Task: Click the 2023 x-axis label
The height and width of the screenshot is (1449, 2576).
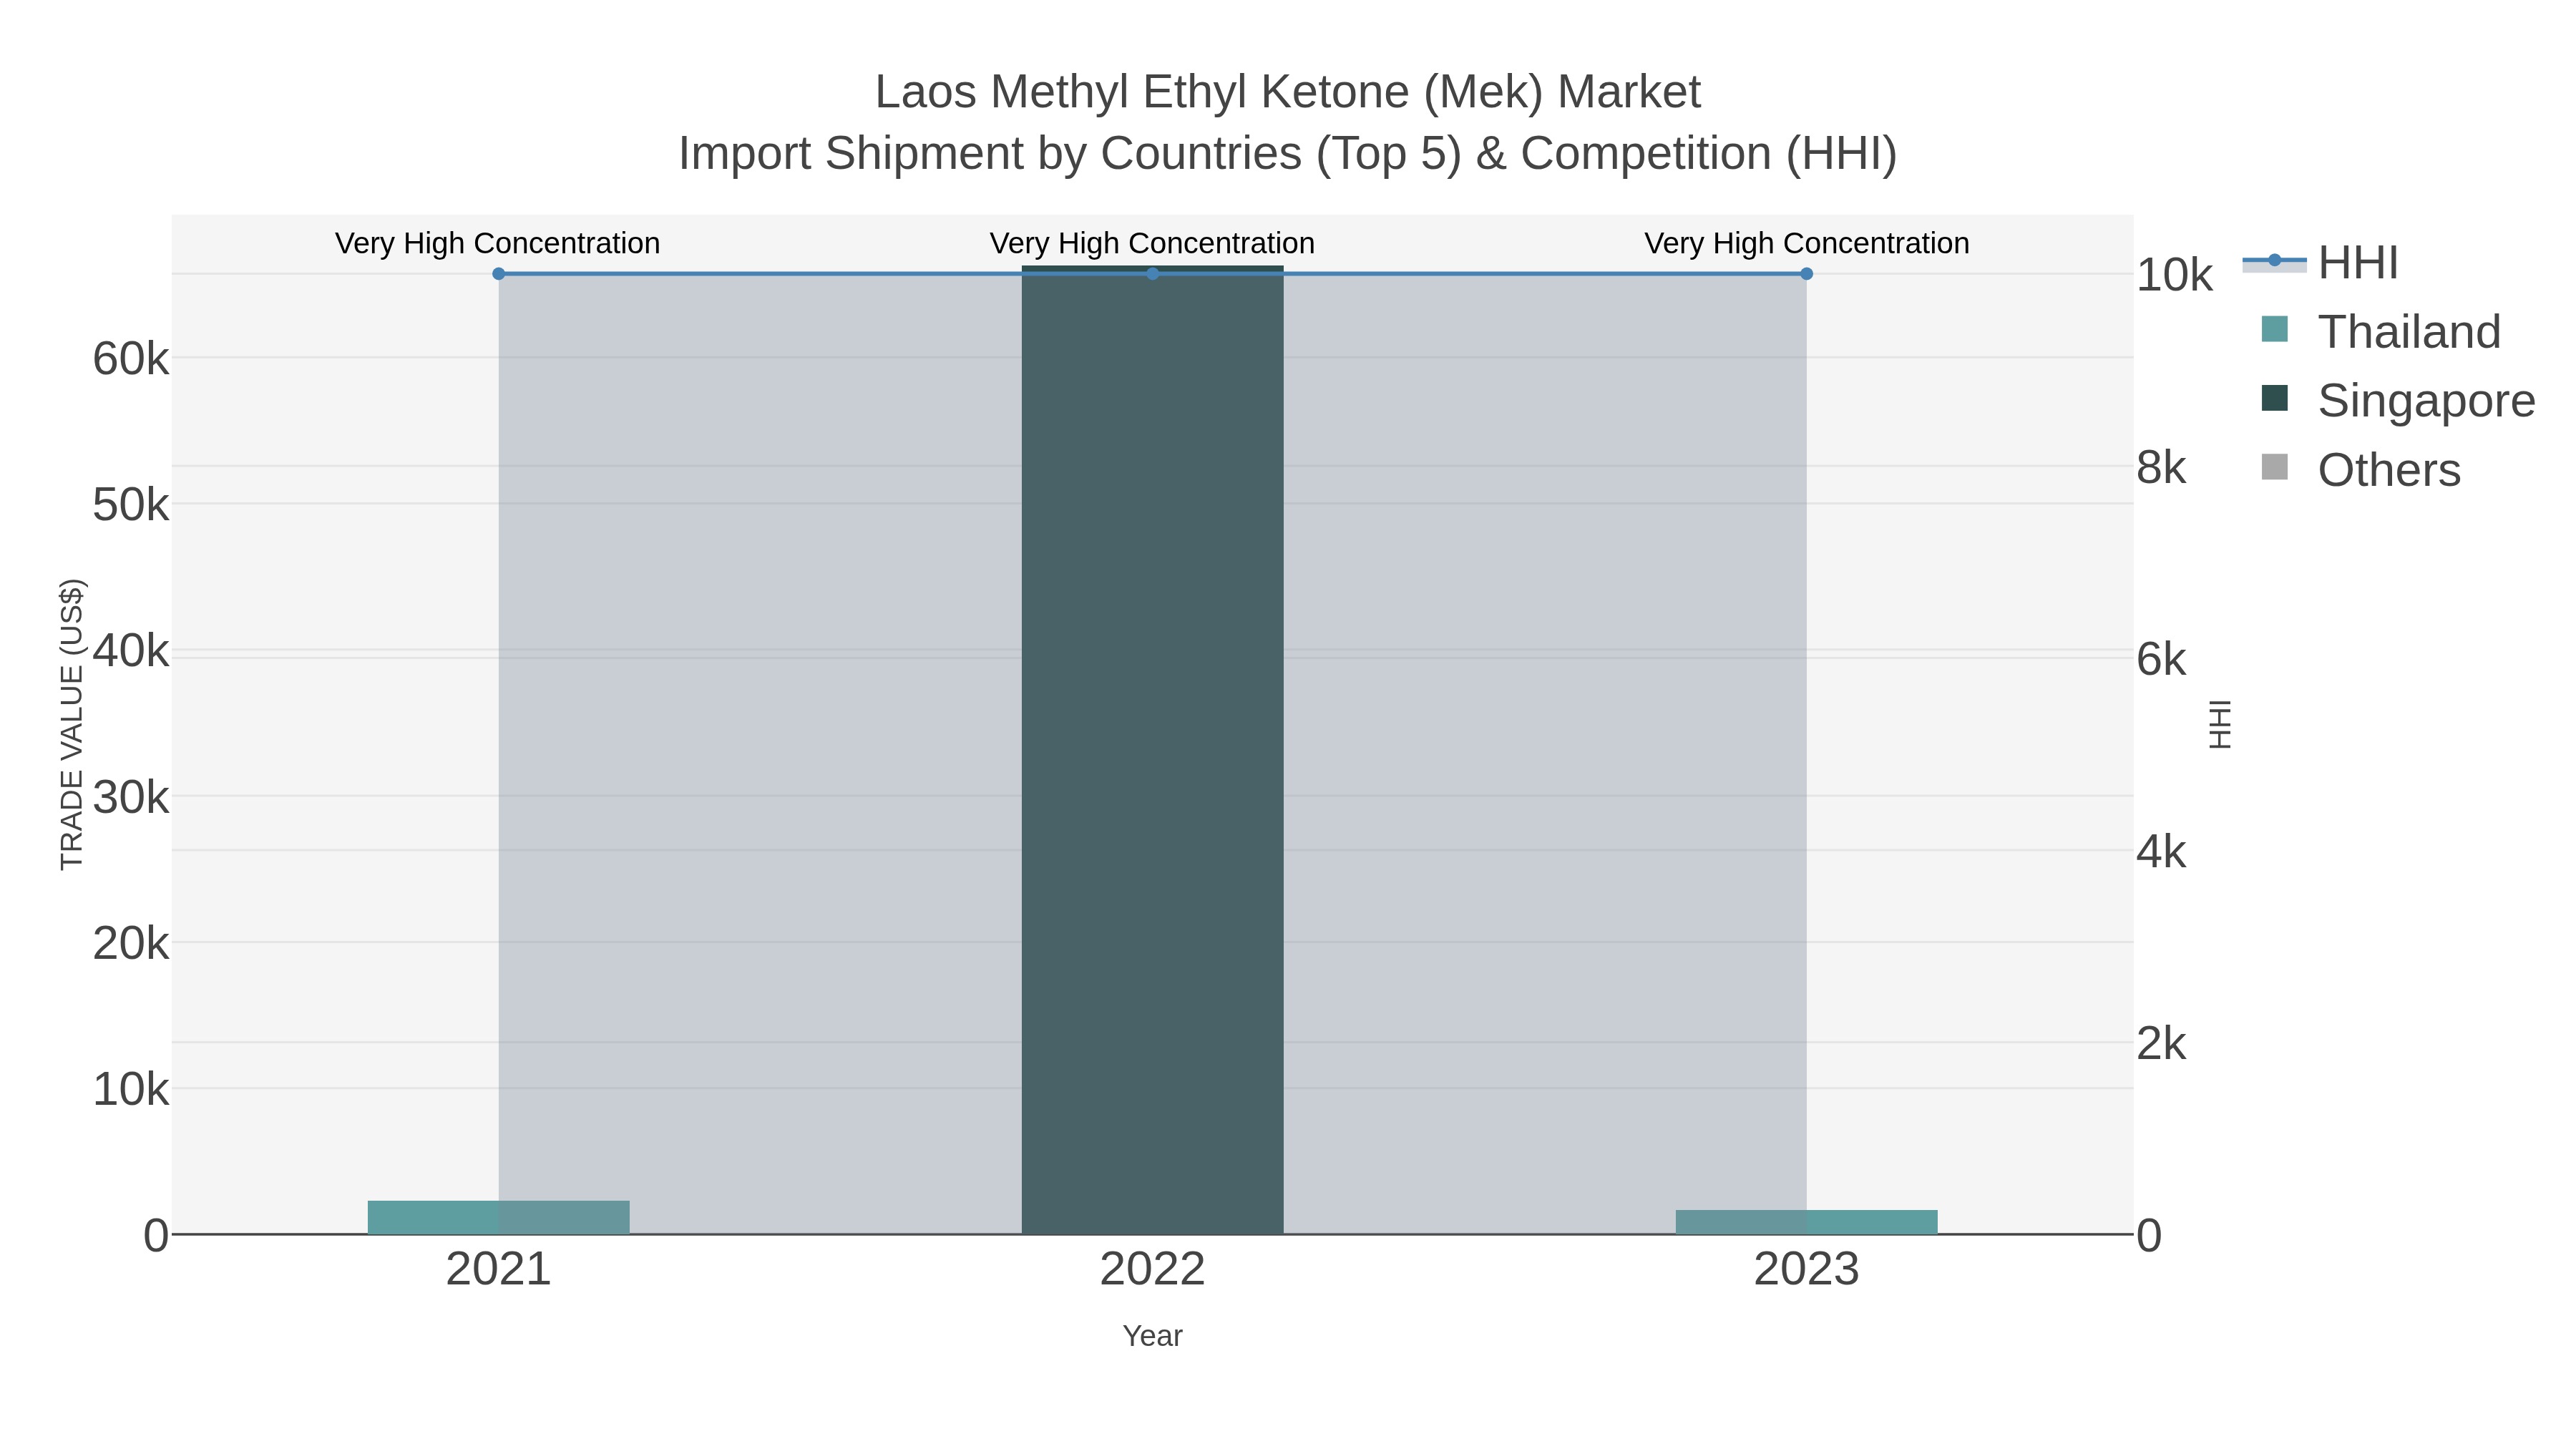Action: coord(1806,1269)
